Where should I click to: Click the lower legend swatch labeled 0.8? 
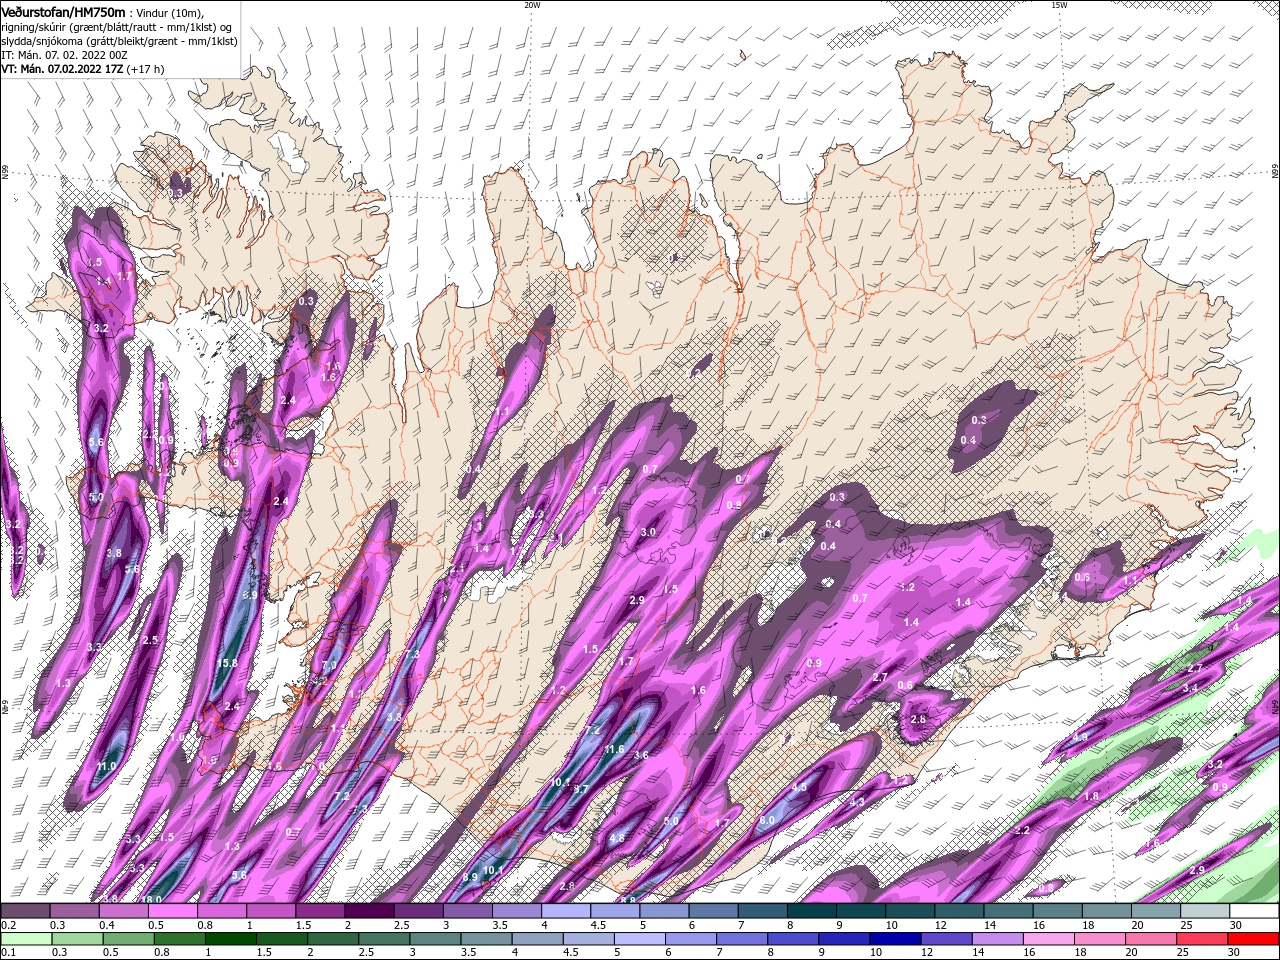point(179,939)
